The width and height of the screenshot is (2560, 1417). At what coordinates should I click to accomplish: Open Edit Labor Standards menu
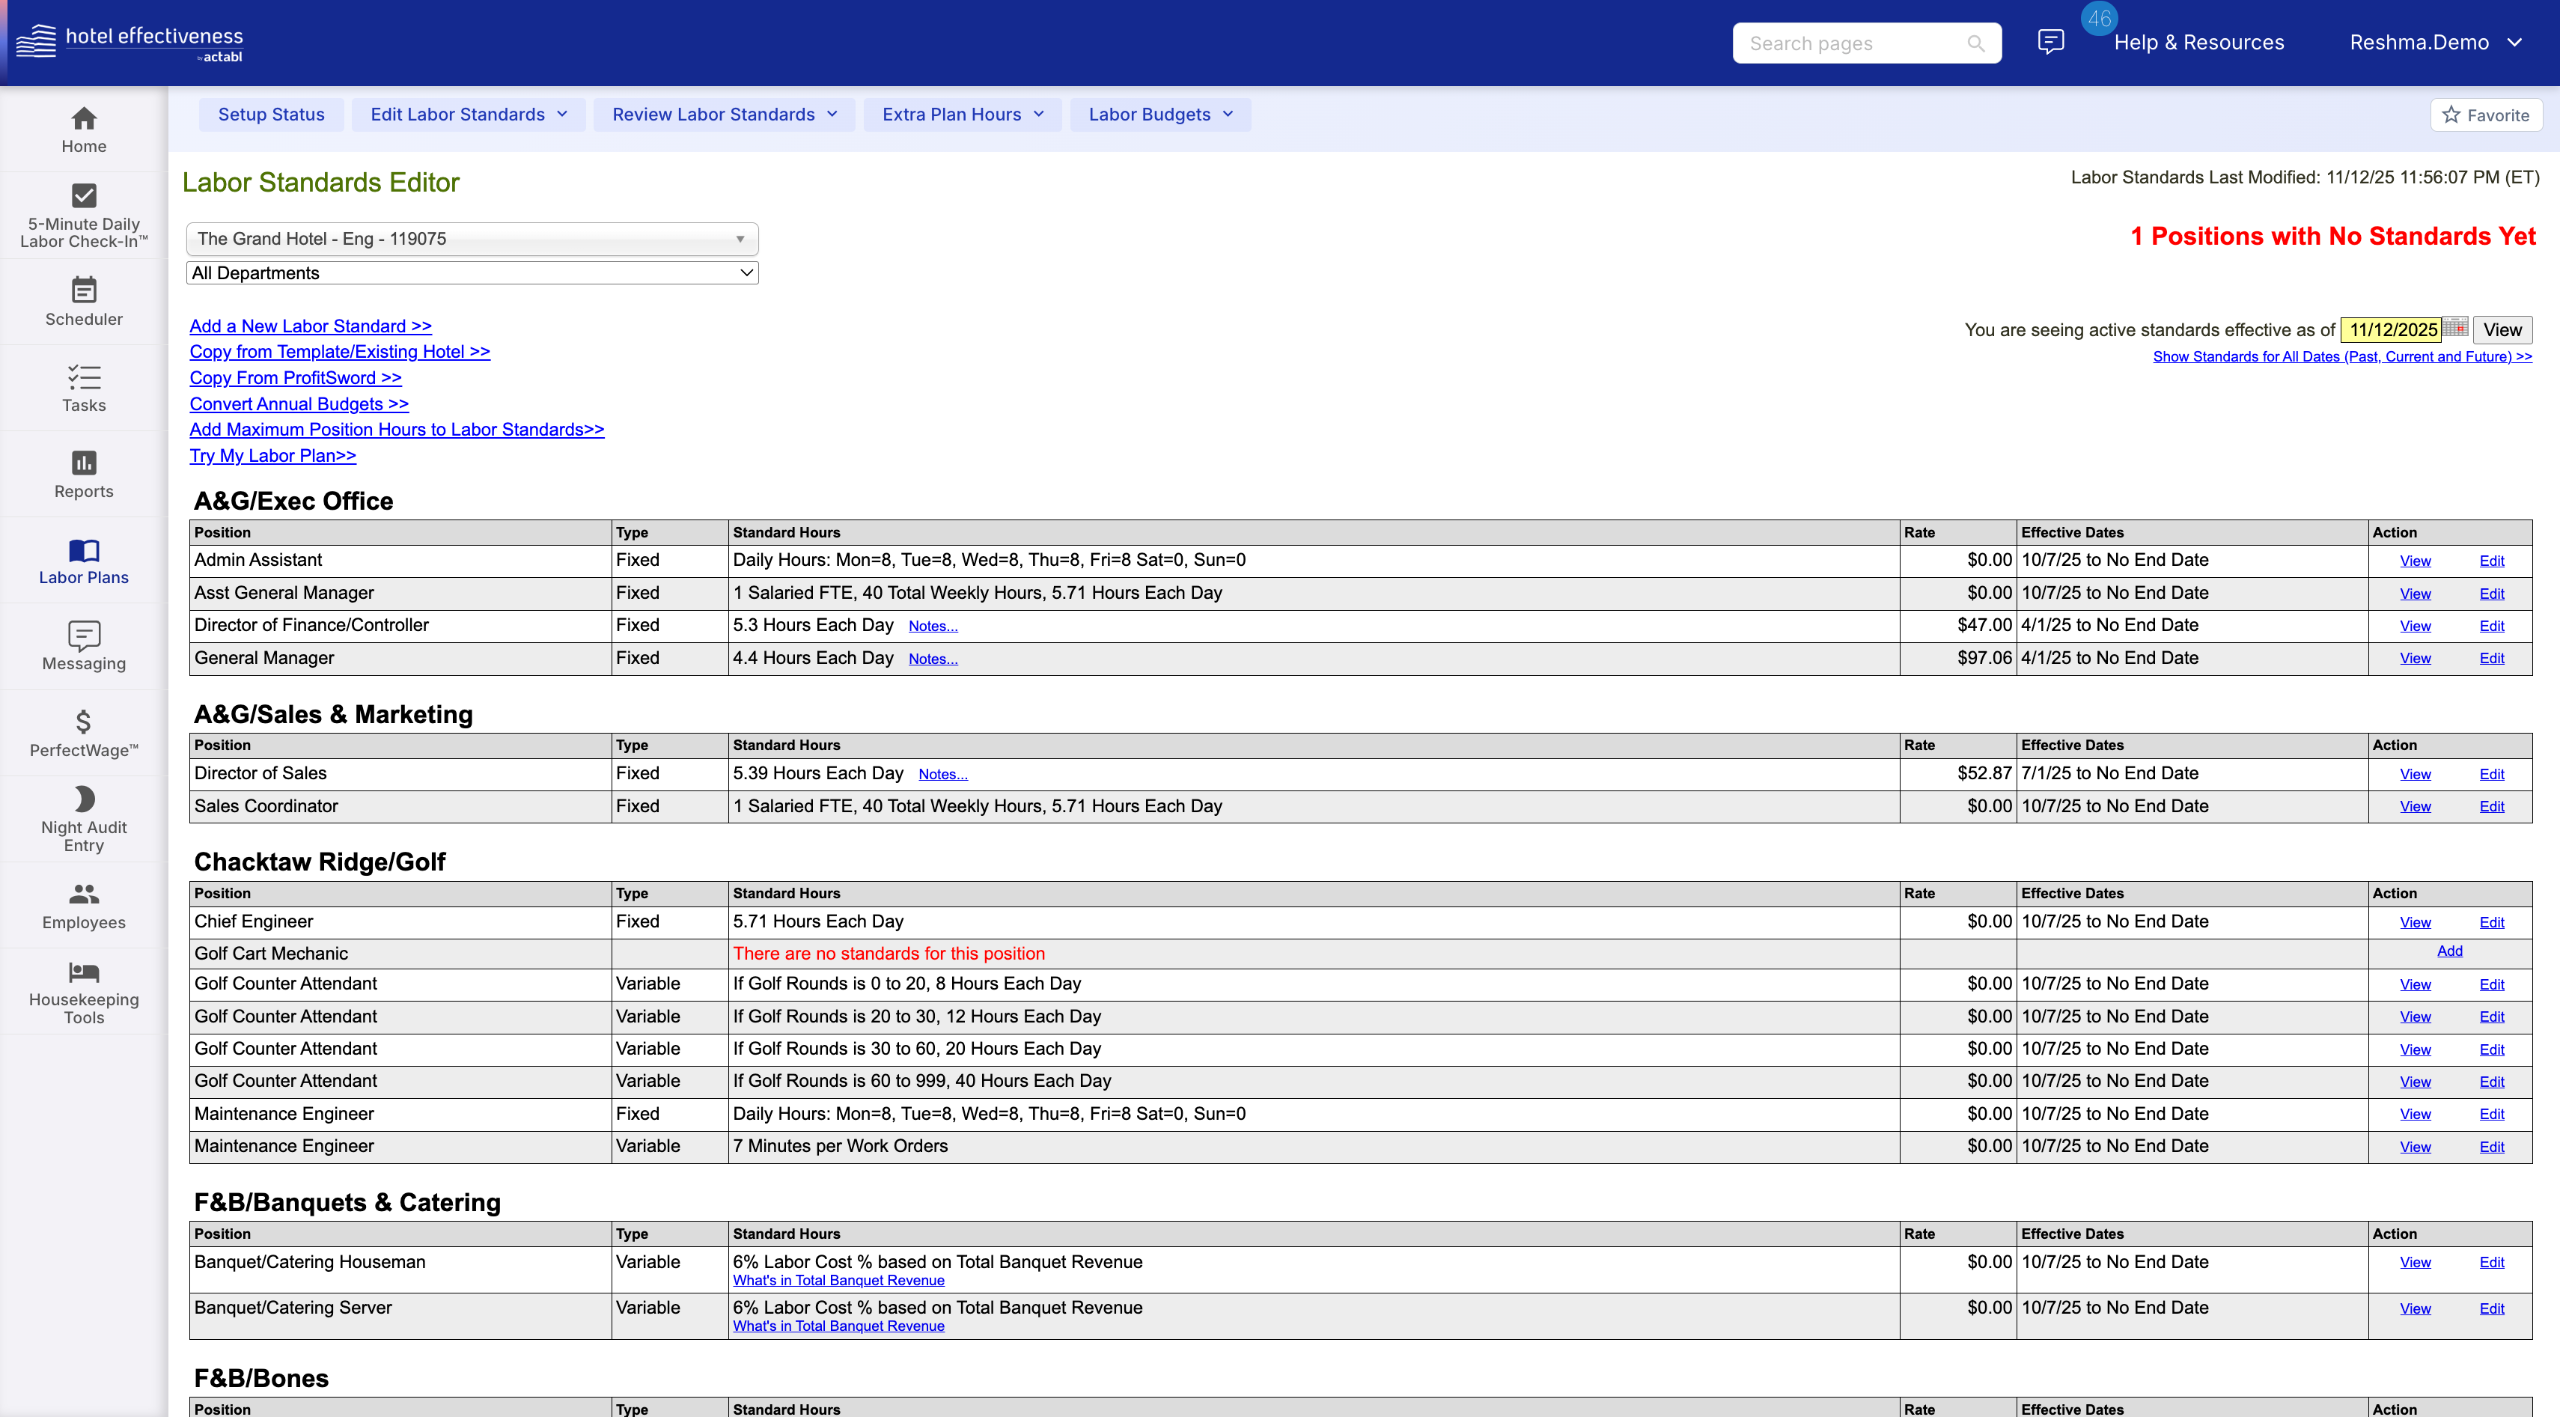coord(469,115)
